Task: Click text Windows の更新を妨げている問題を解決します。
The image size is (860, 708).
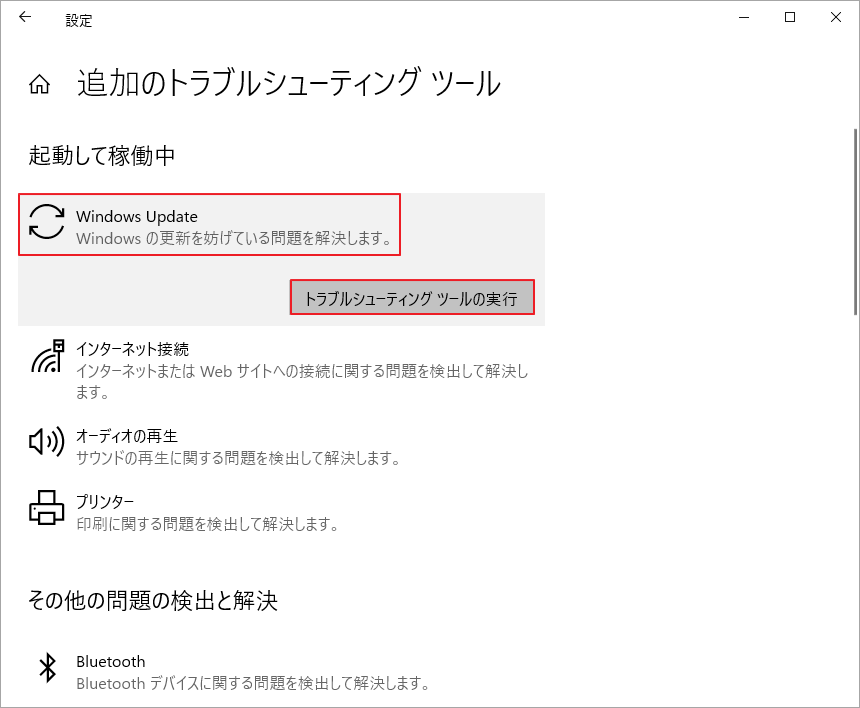Action: tap(234, 238)
